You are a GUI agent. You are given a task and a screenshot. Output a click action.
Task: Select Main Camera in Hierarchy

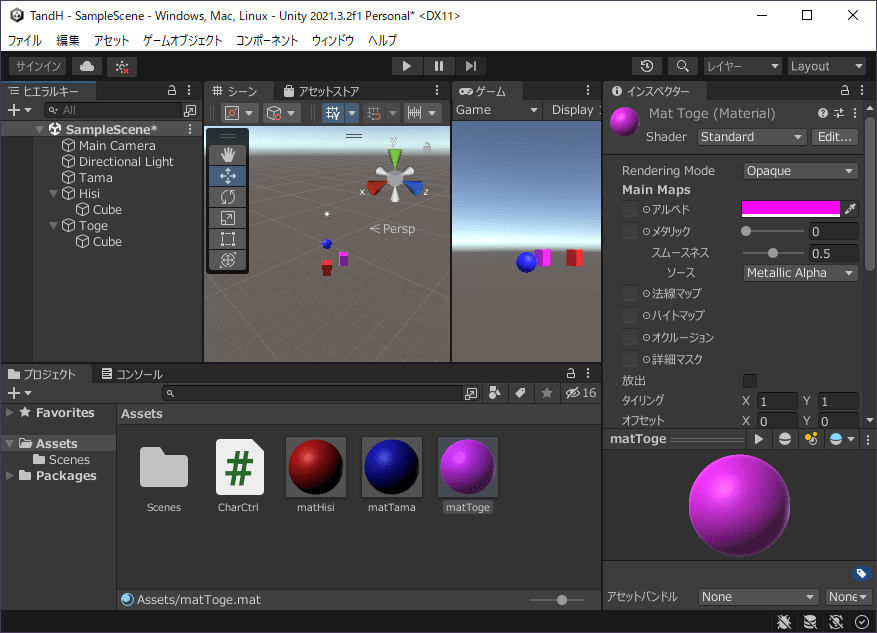tap(117, 146)
